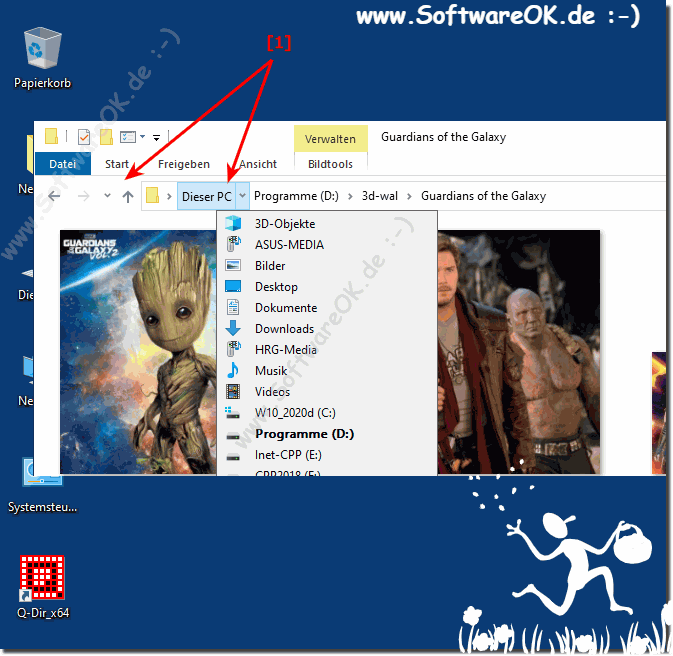Click the ASUS-MEDIA media server icon
The width and height of the screenshot is (673, 656).
pyautogui.click(x=233, y=244)
